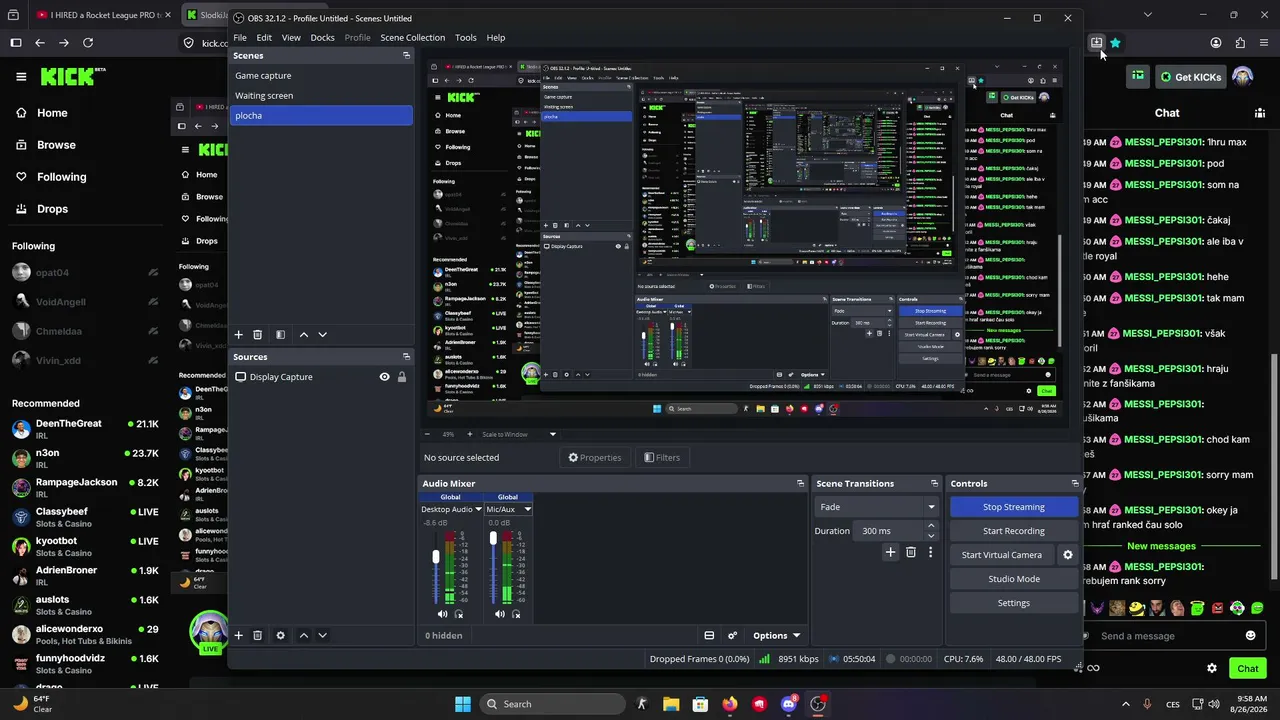Open OBS Settings from Controls

coord(1014,603)
